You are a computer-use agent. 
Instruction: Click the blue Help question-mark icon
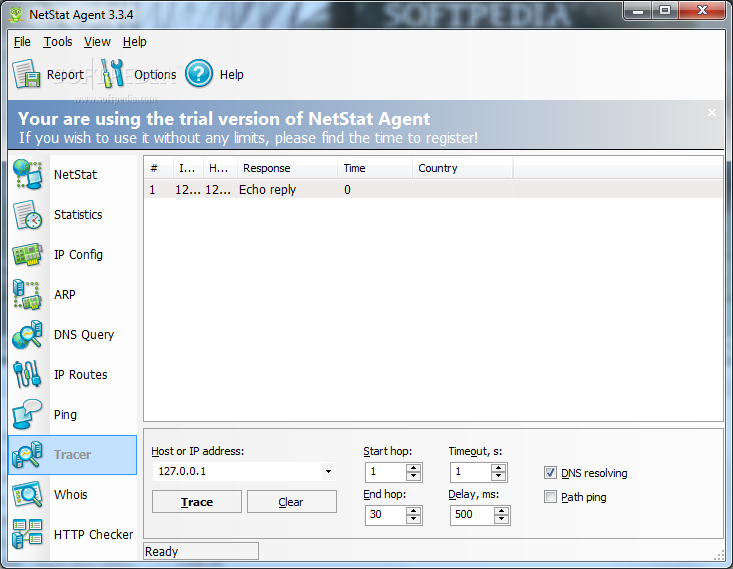click(199, 73)
